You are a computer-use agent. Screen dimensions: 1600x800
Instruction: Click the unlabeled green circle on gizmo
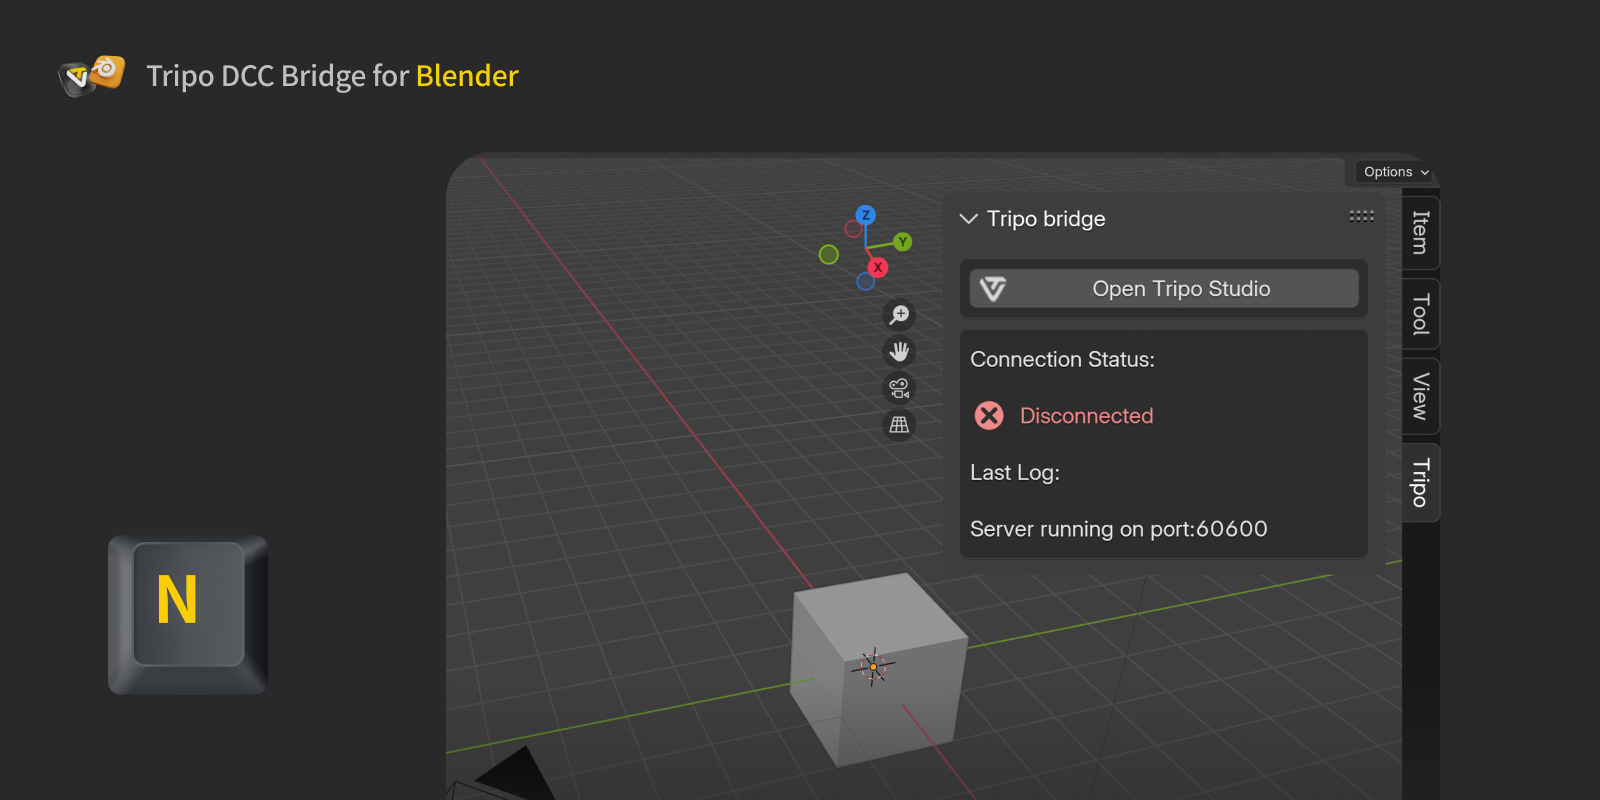coord(828,255)
